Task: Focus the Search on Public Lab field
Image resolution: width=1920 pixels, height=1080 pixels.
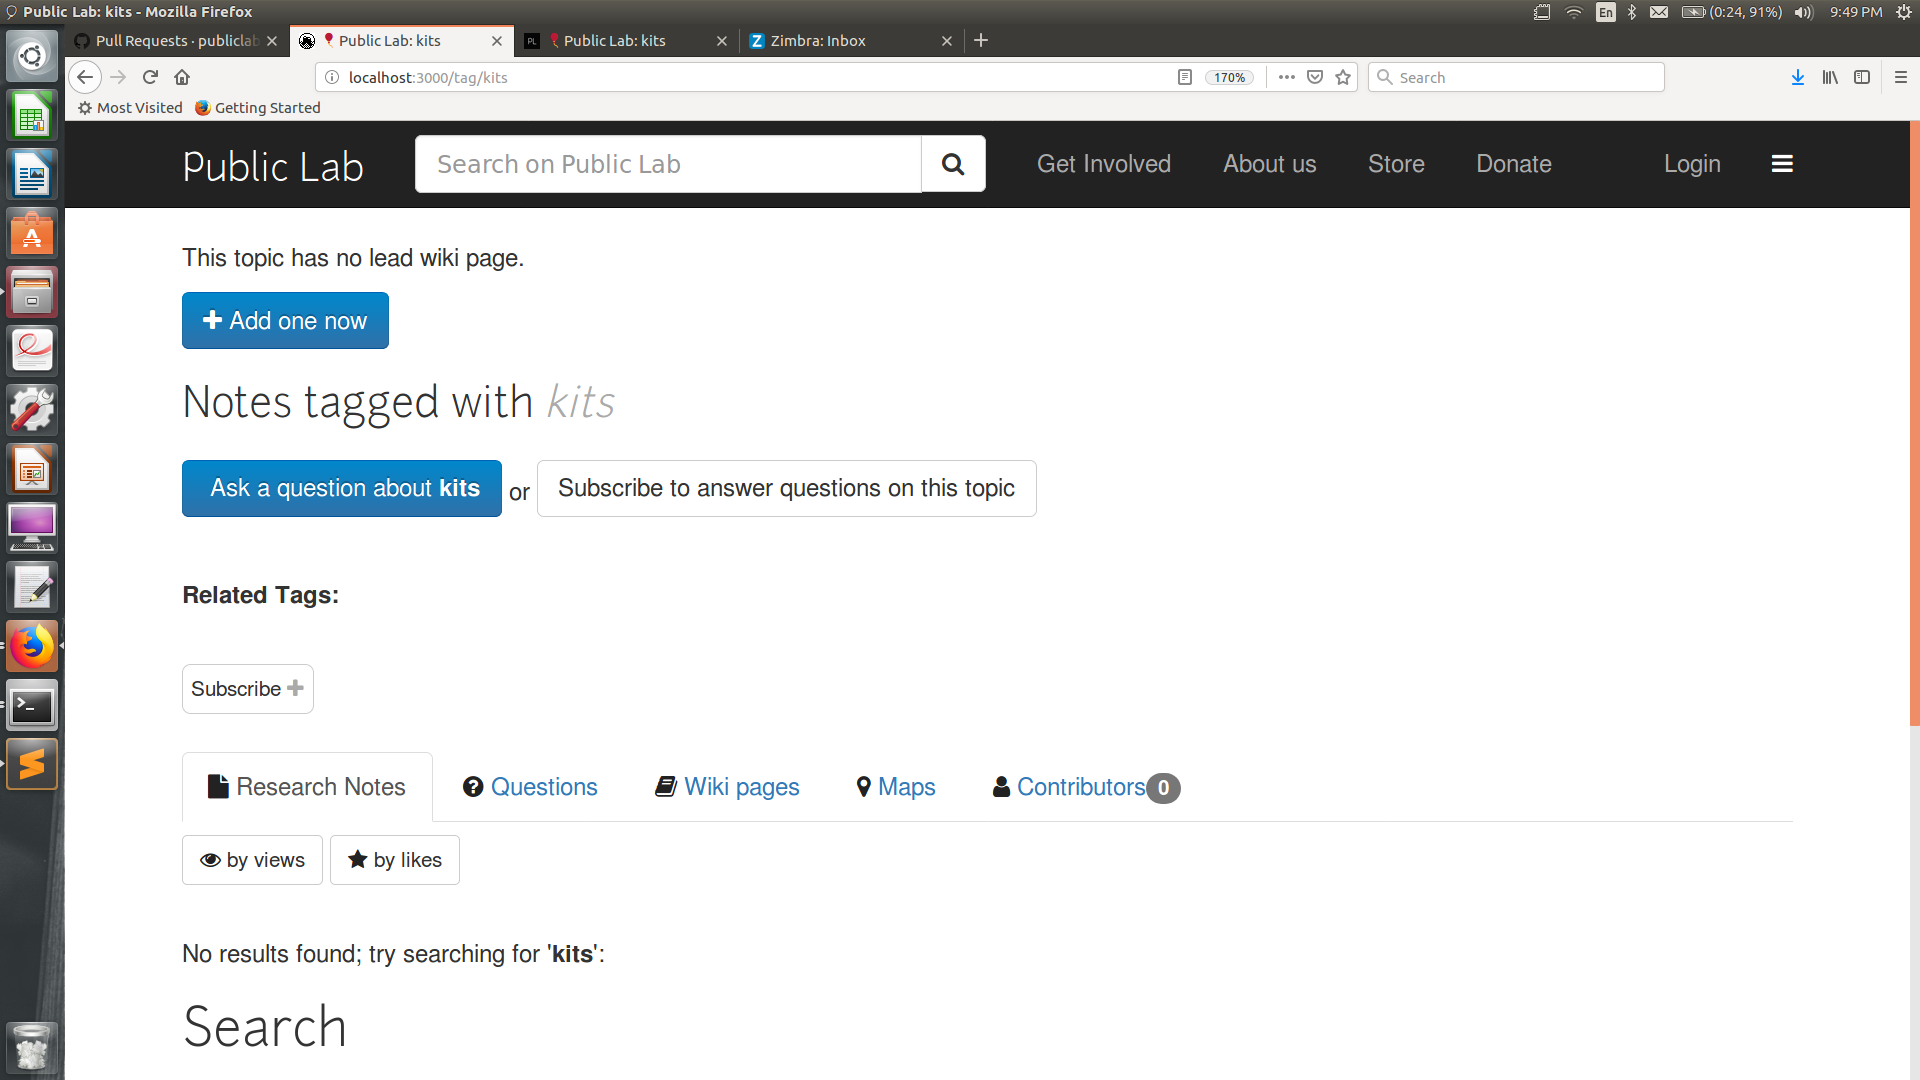Action: click(668, 164)
